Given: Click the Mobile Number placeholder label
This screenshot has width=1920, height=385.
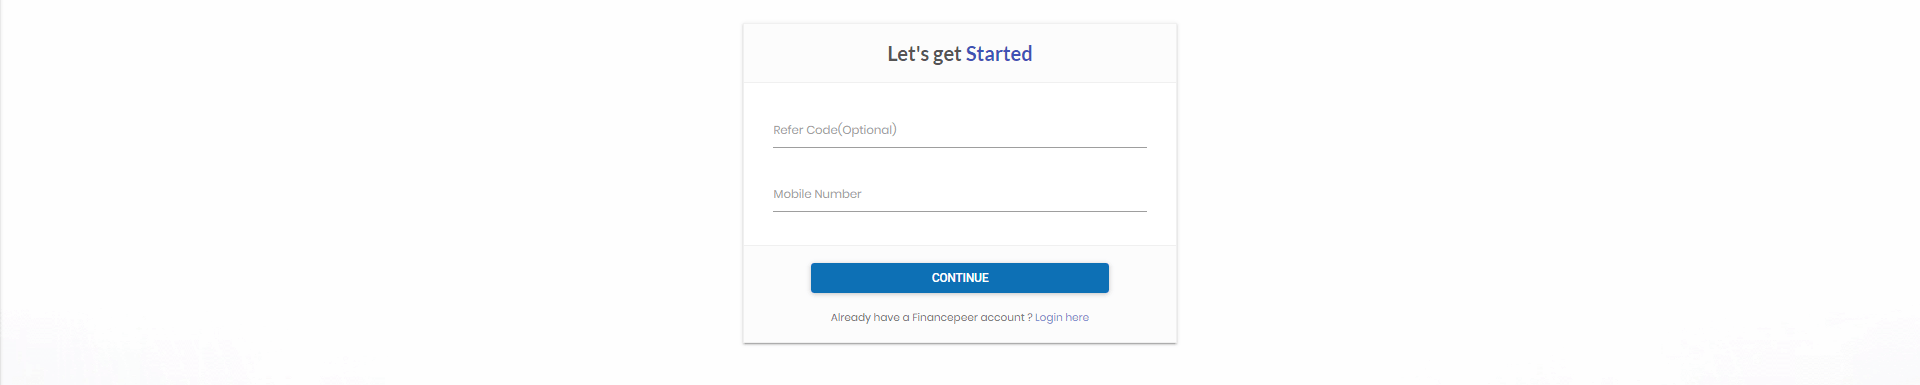Looking at the screenshot, I should (x=817, y=194).
